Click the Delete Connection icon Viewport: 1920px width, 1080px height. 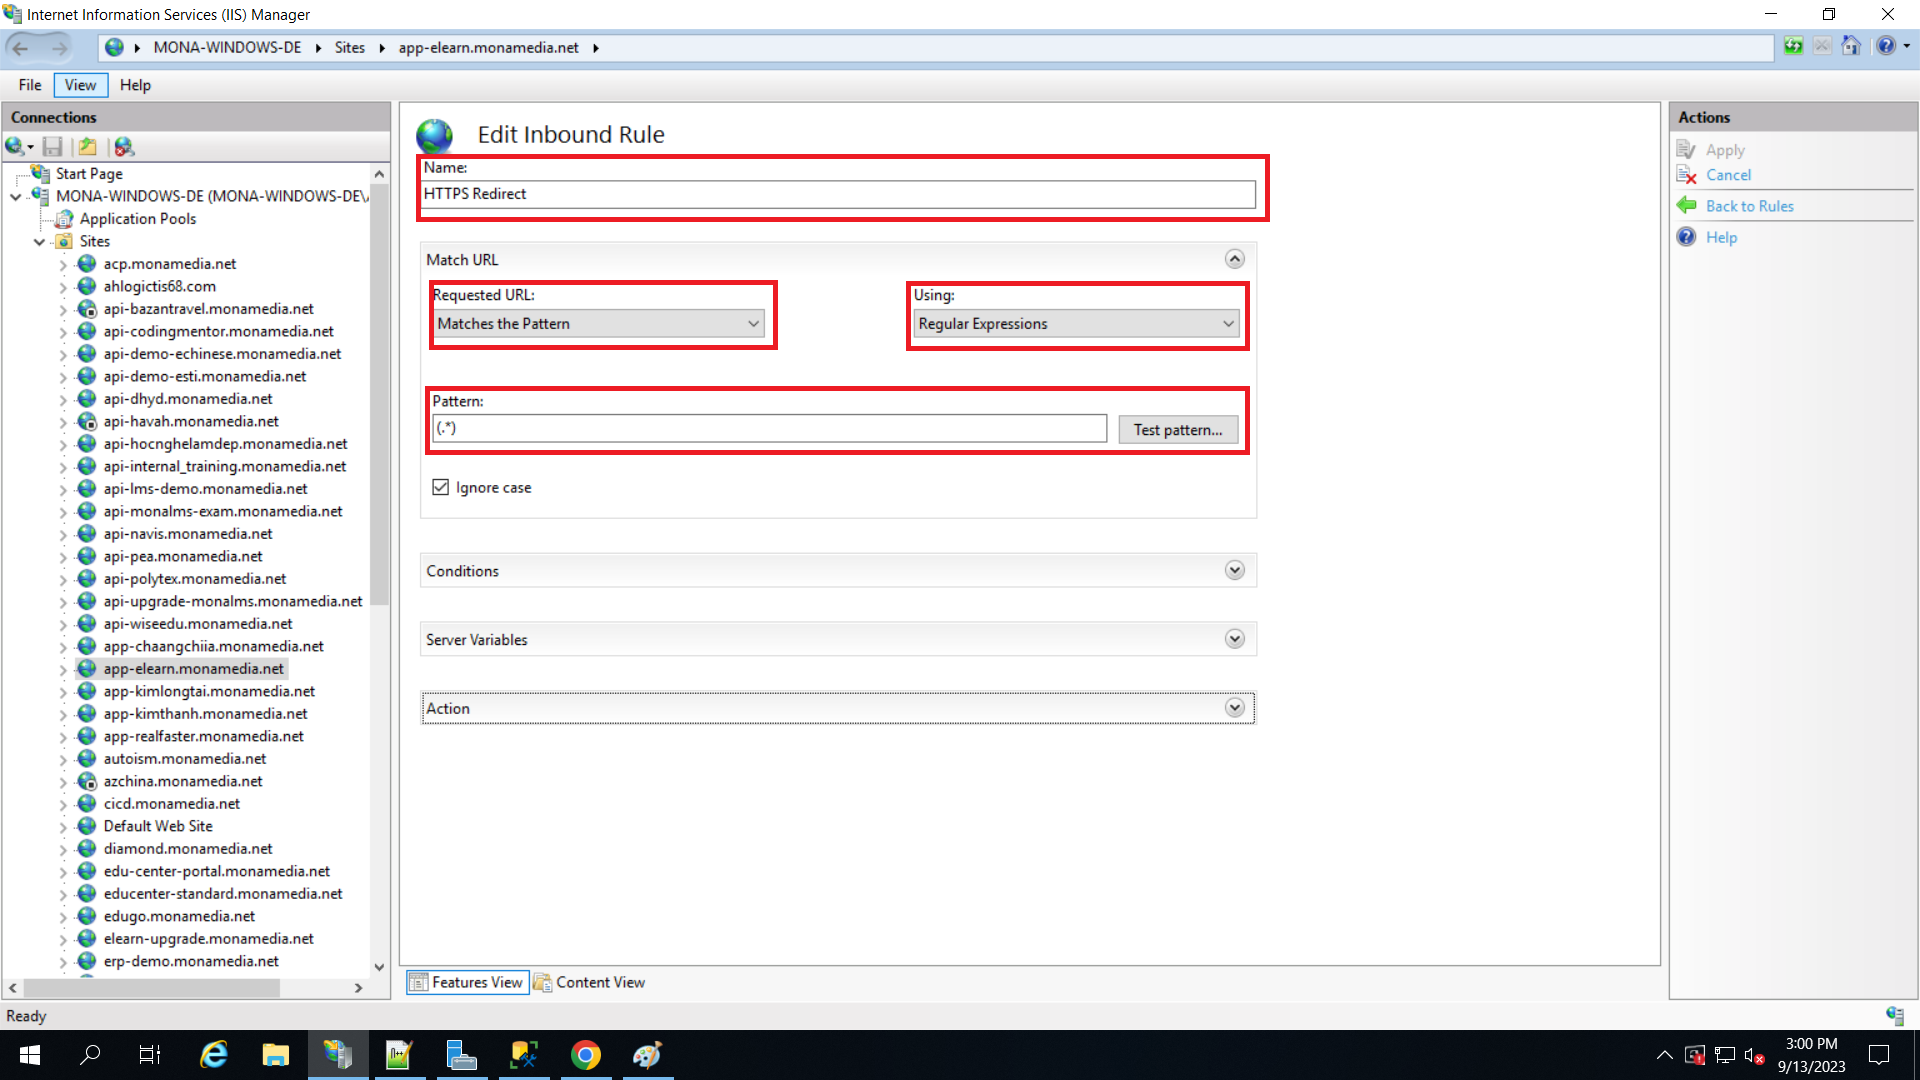click(124, 147)
